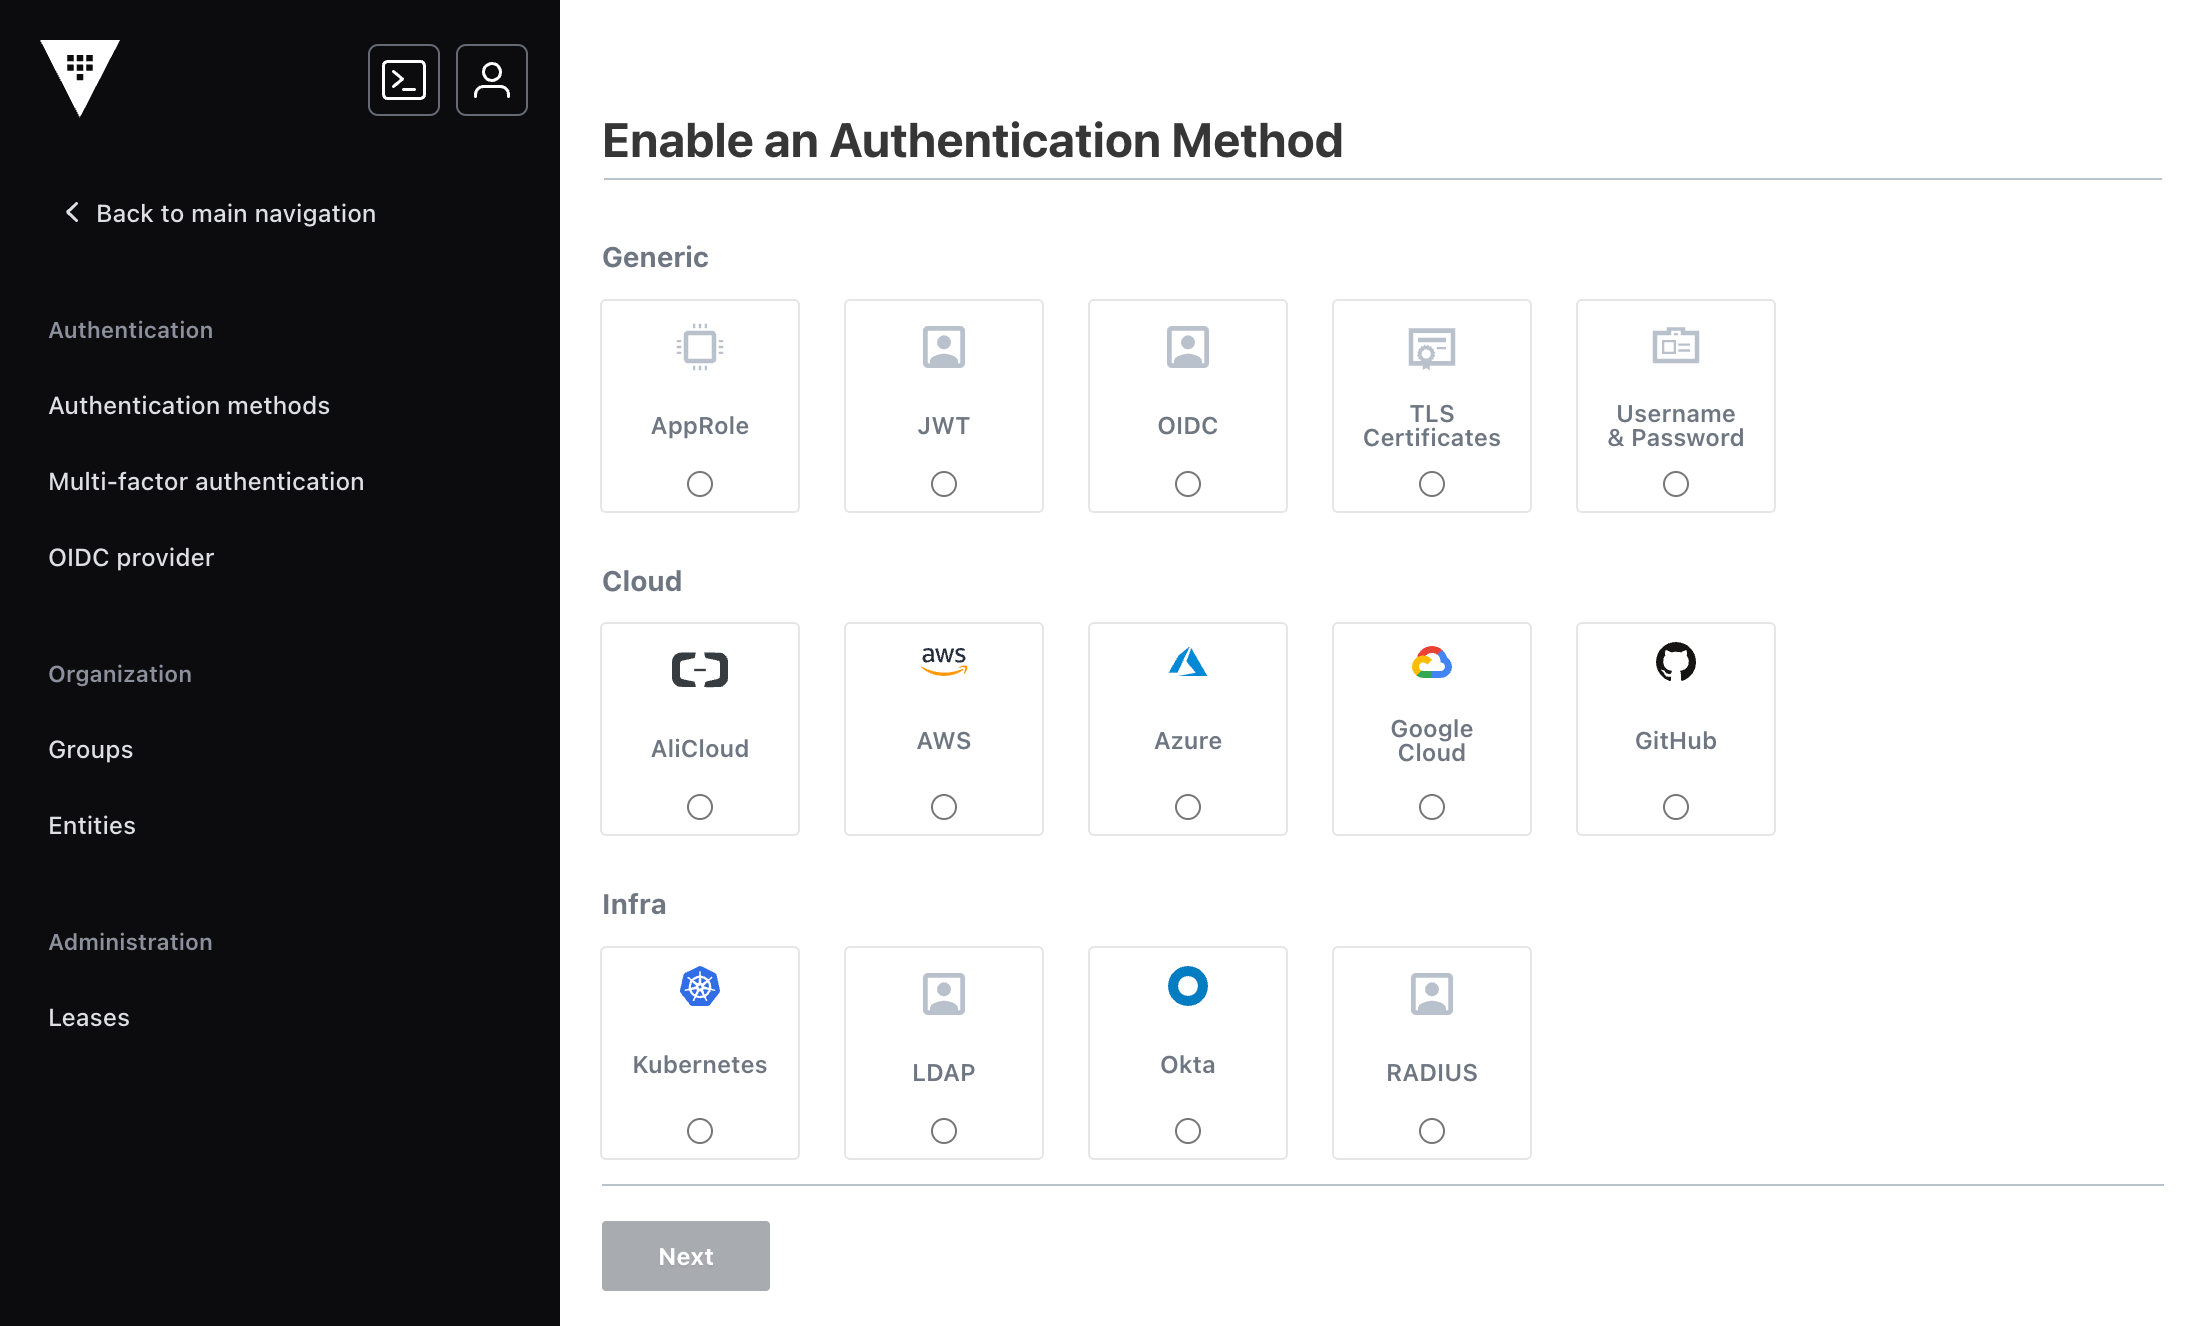This screenshot has height=1326, width=2206.
Task: Click the RADIUS user icon
Action: (1432, 994)
